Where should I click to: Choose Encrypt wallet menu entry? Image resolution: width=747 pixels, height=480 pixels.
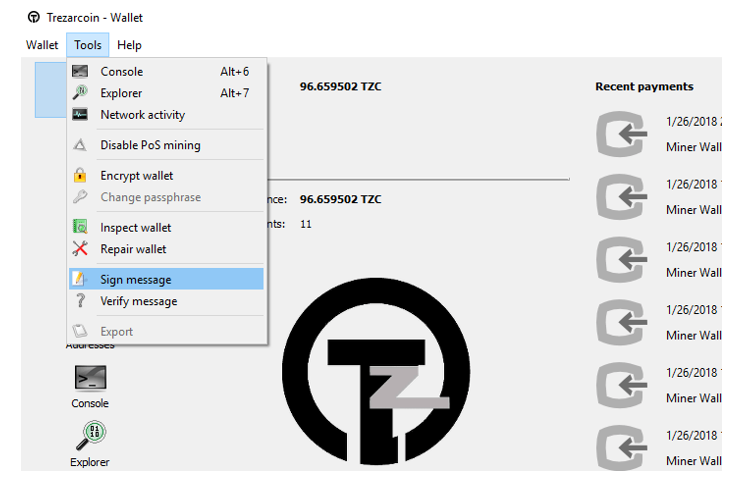(166, 176)
